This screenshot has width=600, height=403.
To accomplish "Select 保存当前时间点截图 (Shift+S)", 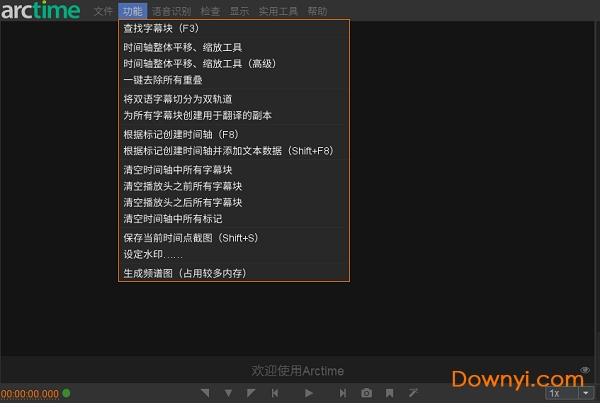I will (x=234, y=238).
